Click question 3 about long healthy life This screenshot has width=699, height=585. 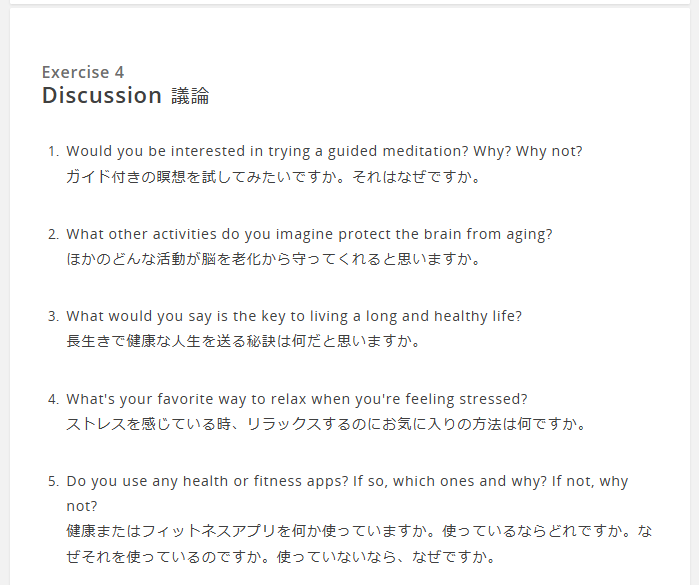tap(294, 316)
